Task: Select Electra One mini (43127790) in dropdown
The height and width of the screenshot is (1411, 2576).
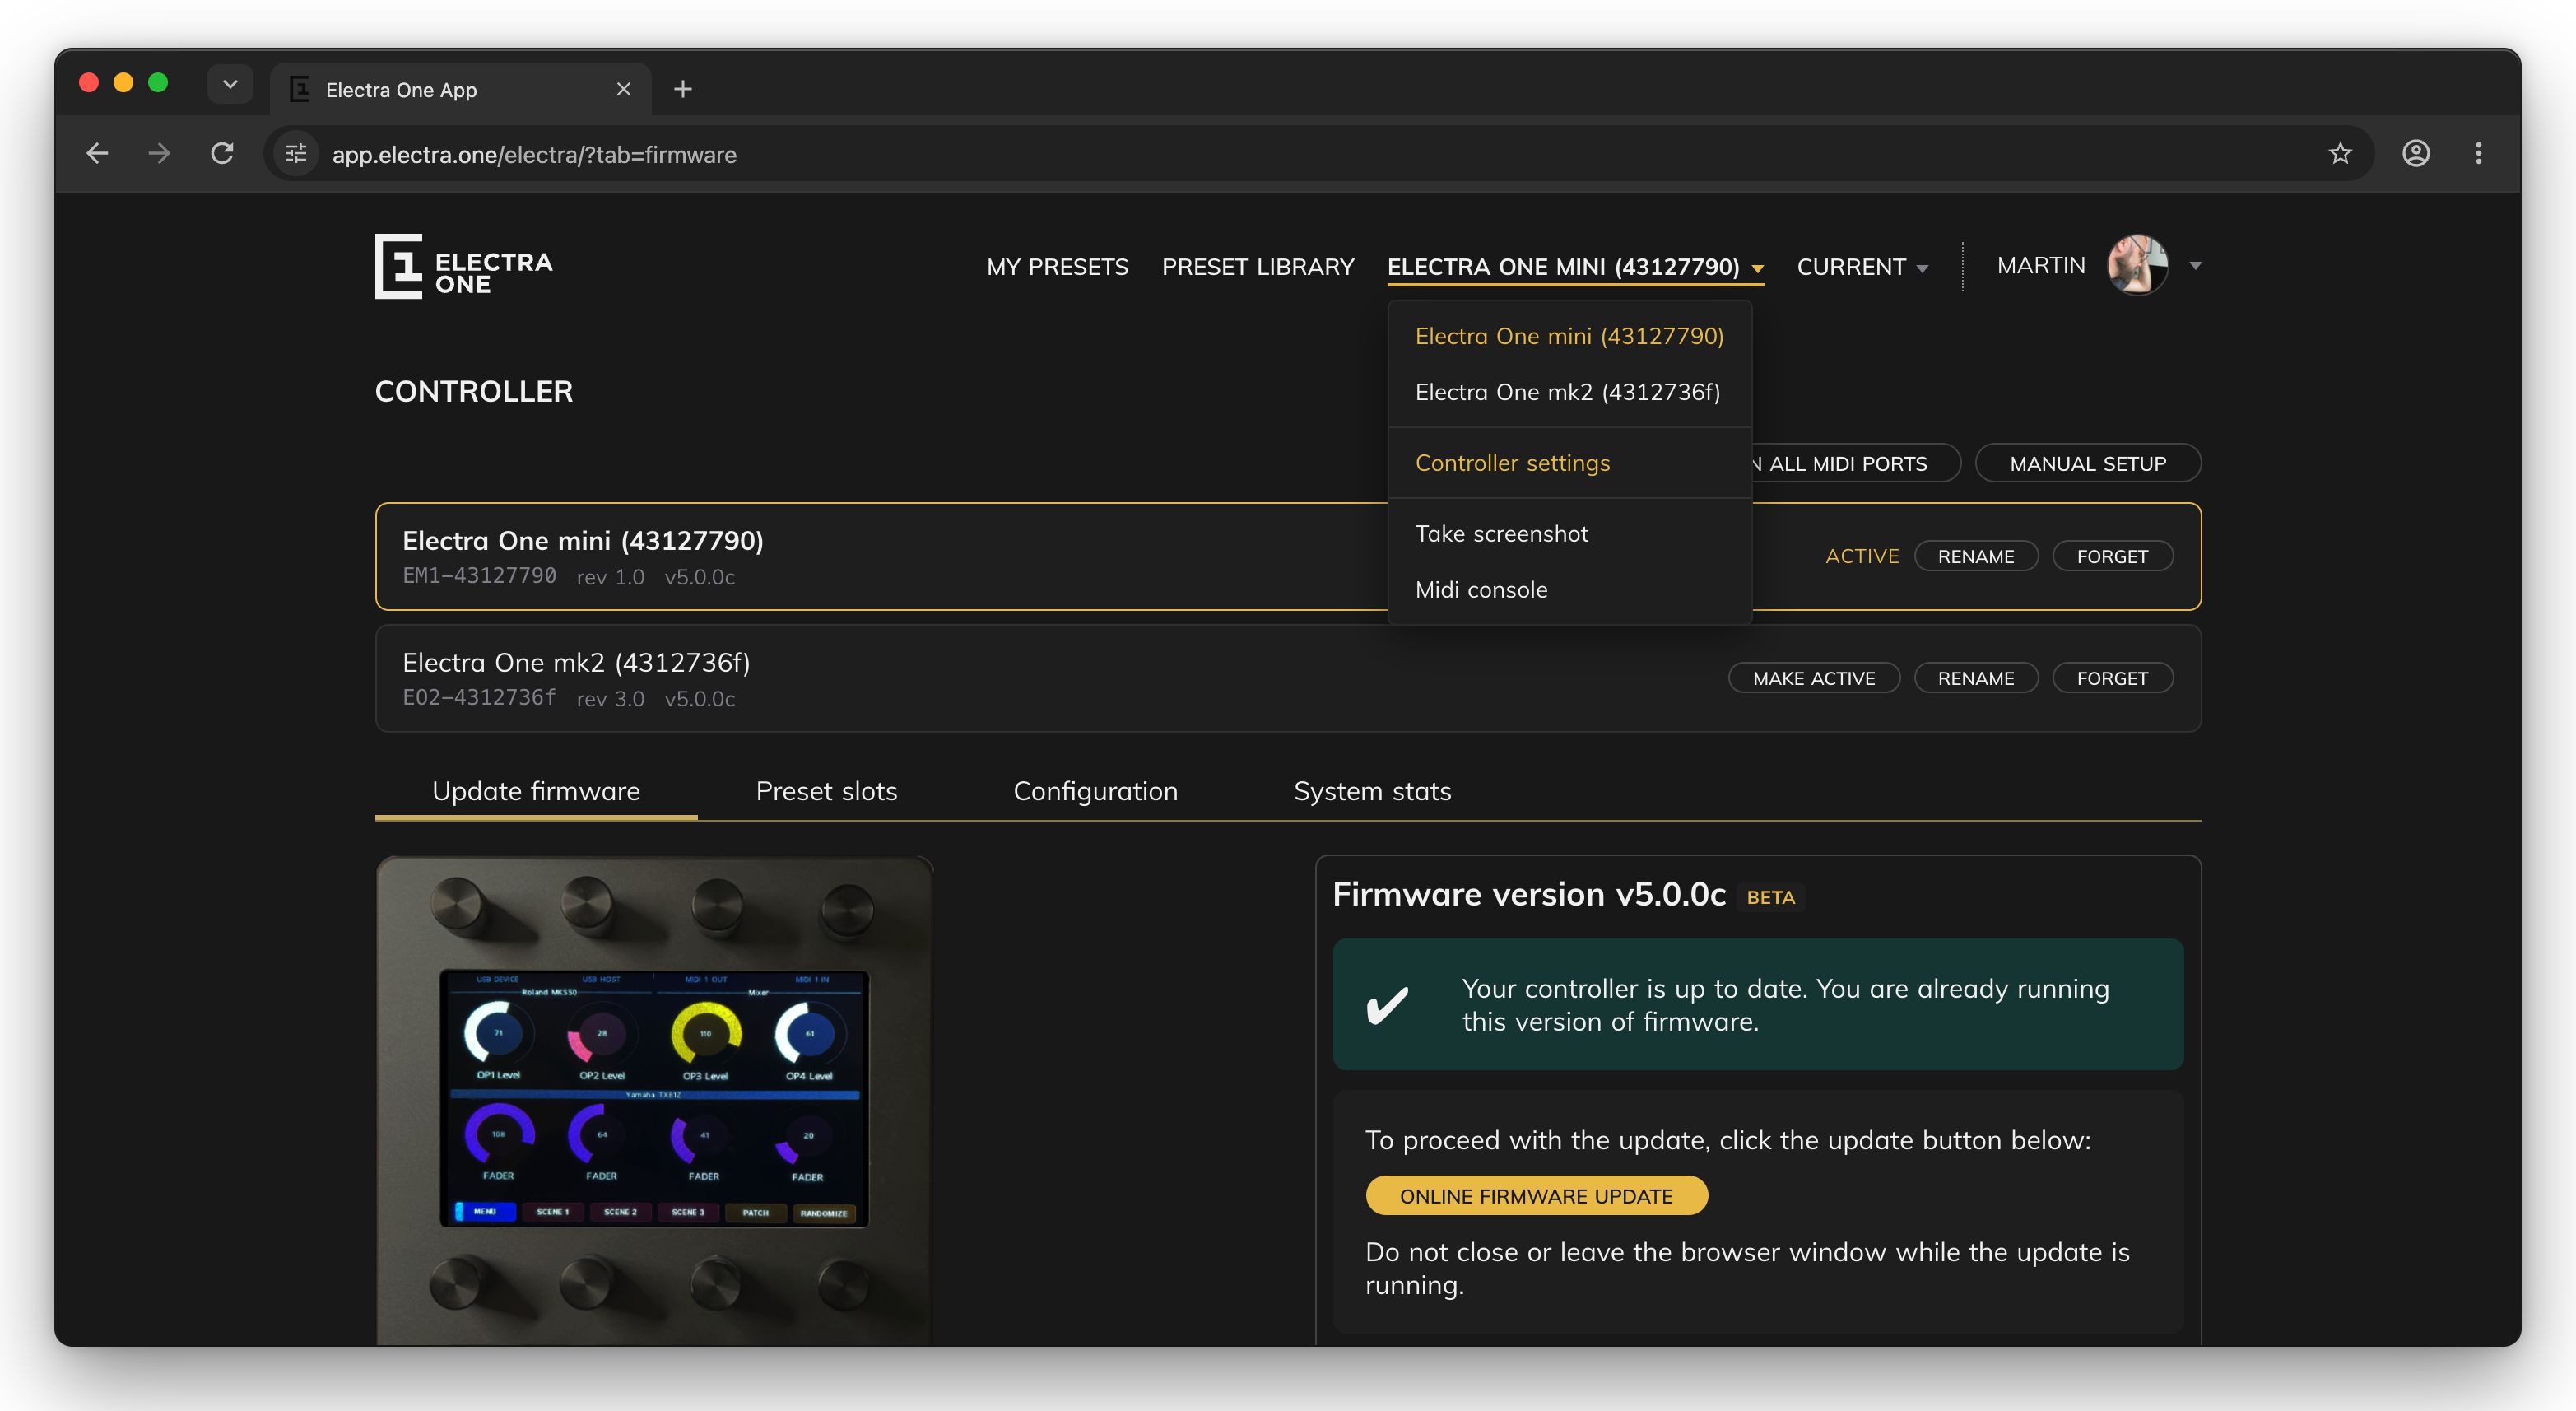Action: point(1569,336)
